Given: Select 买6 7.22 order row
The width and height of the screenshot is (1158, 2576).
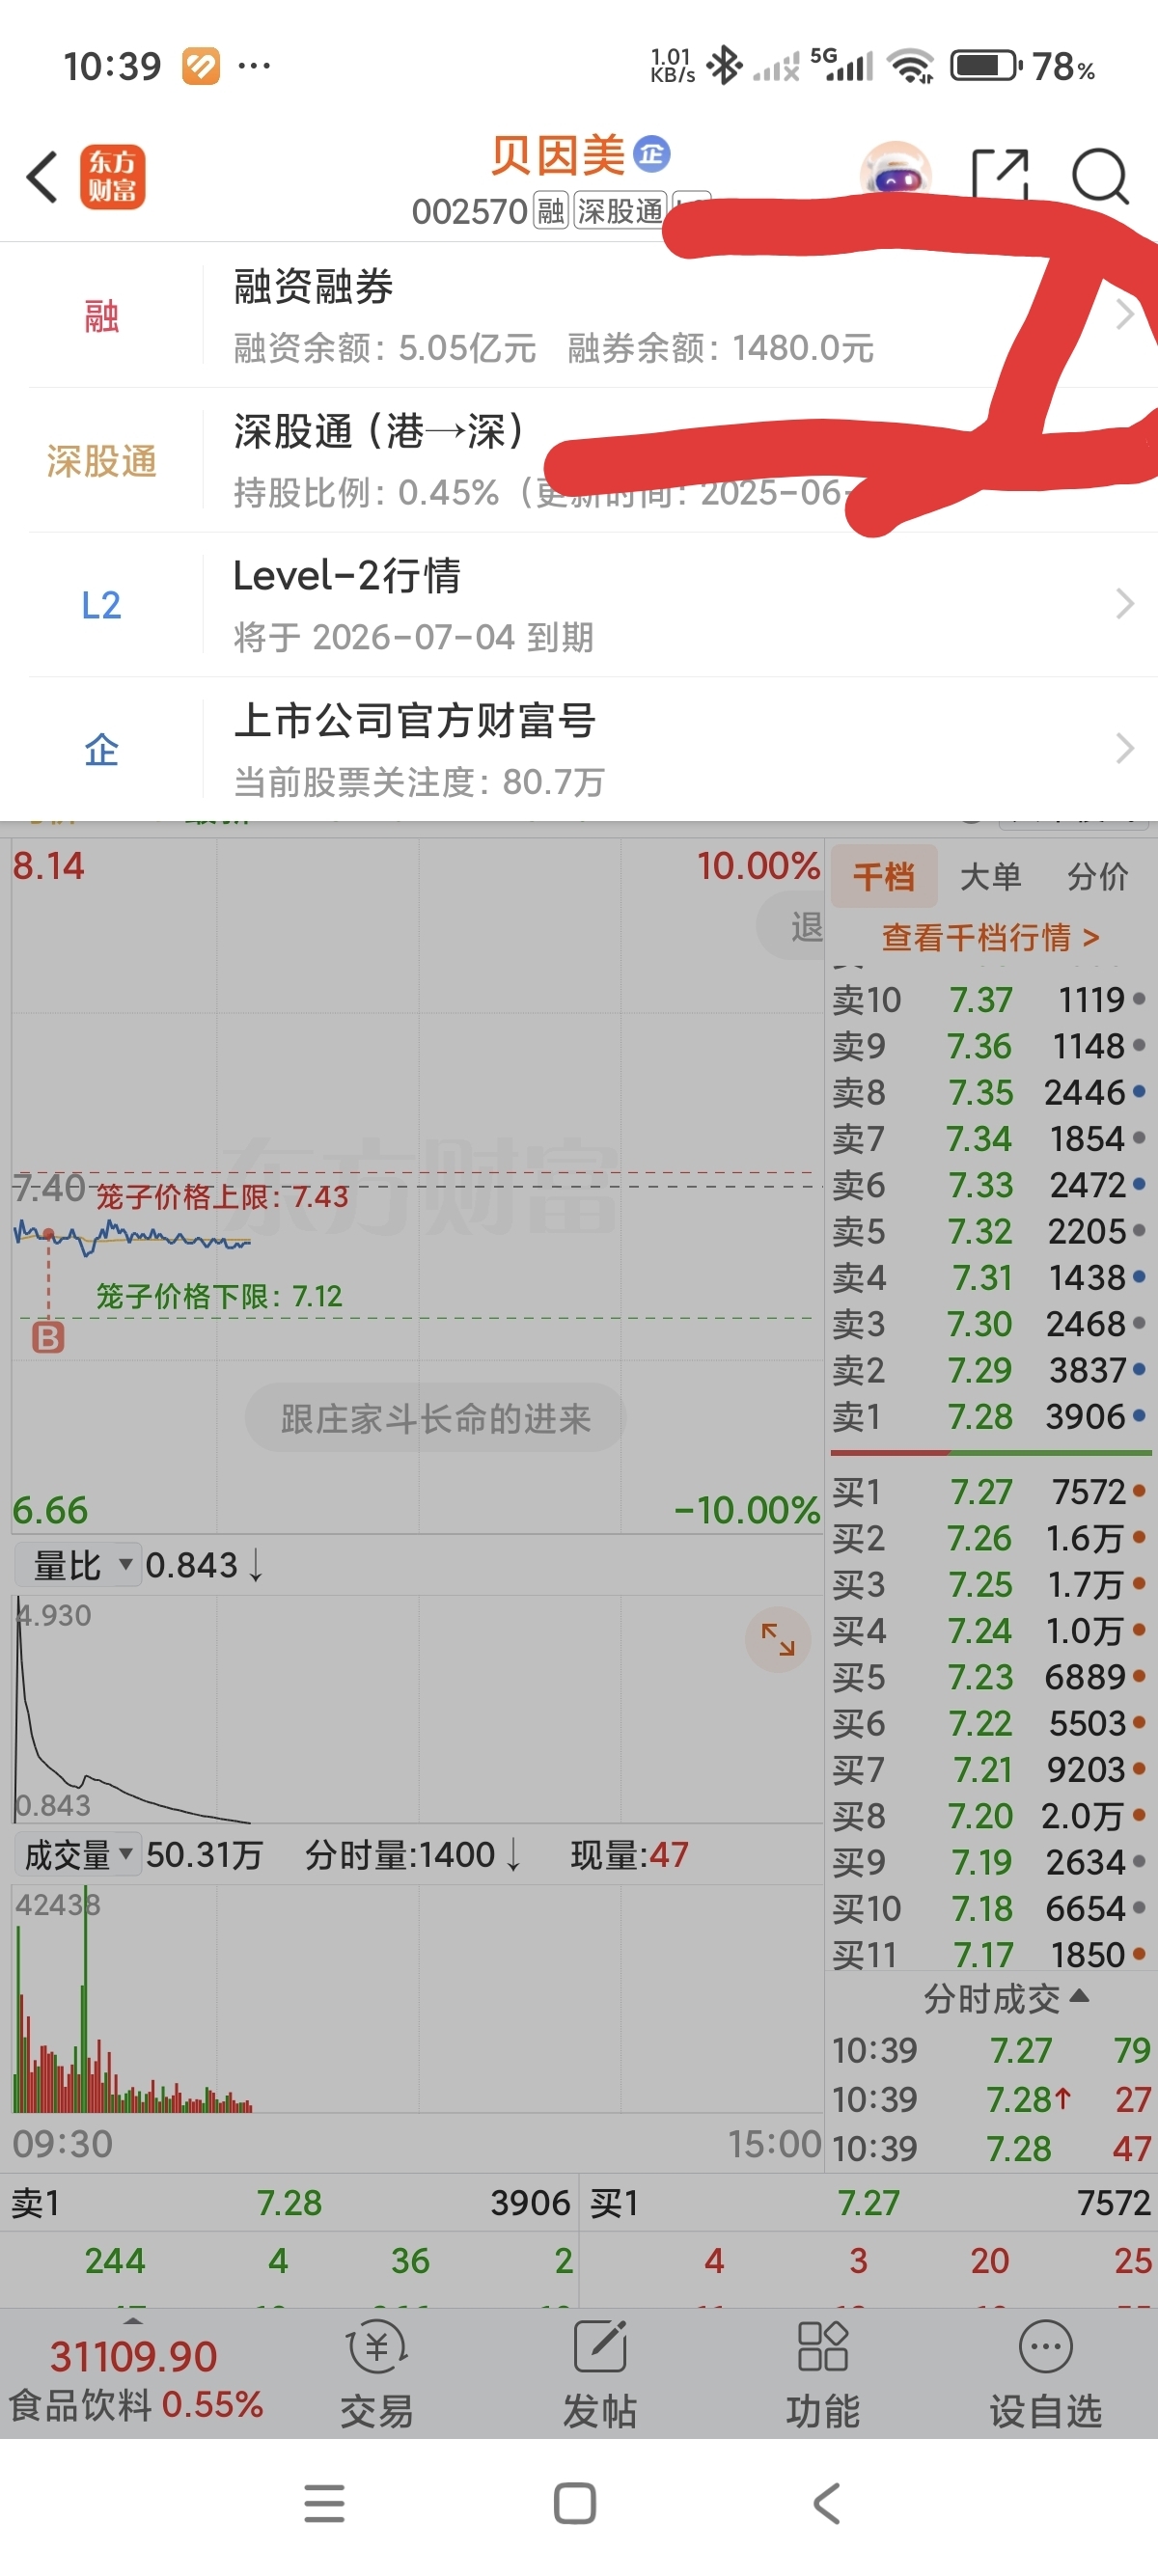Looking at the screenshot, I should click(990, 1723).
